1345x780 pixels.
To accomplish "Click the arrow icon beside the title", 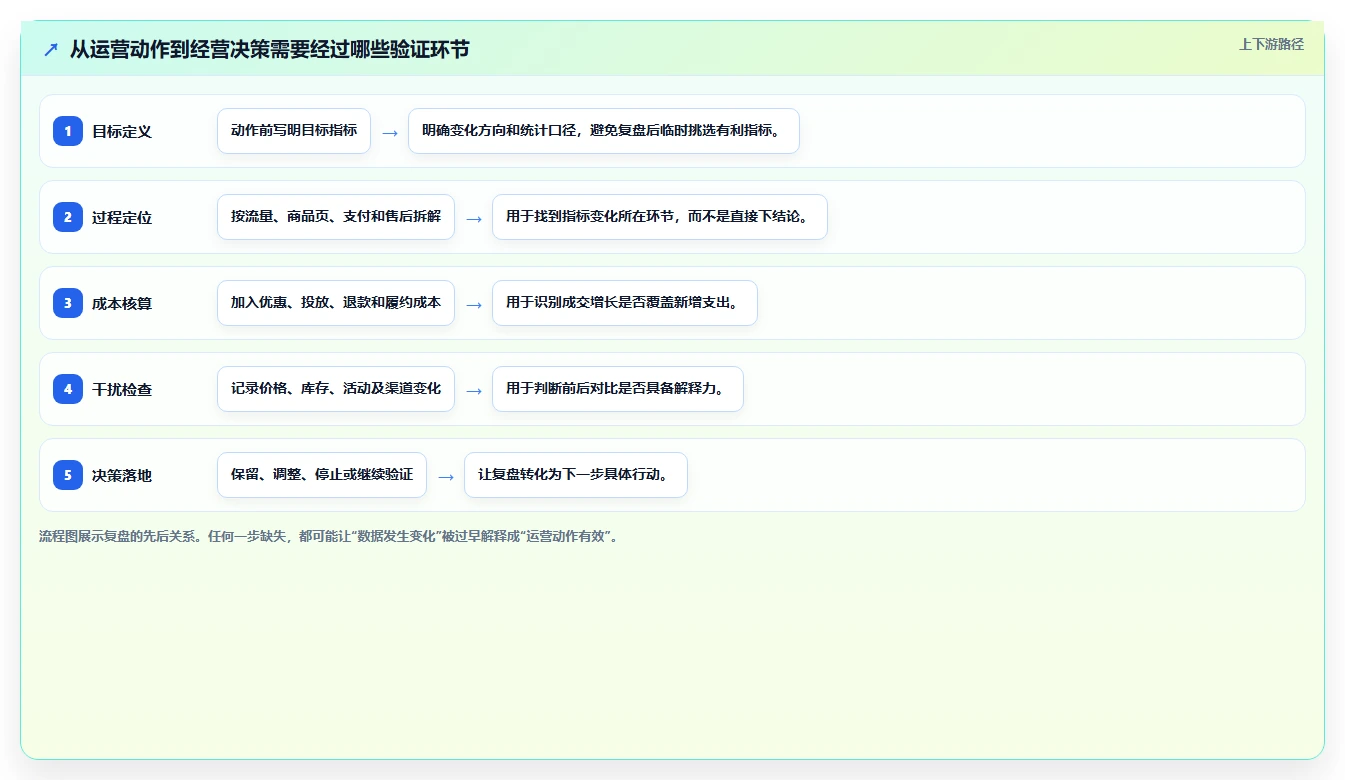I will pyautogui.click(x=51, y=49).
